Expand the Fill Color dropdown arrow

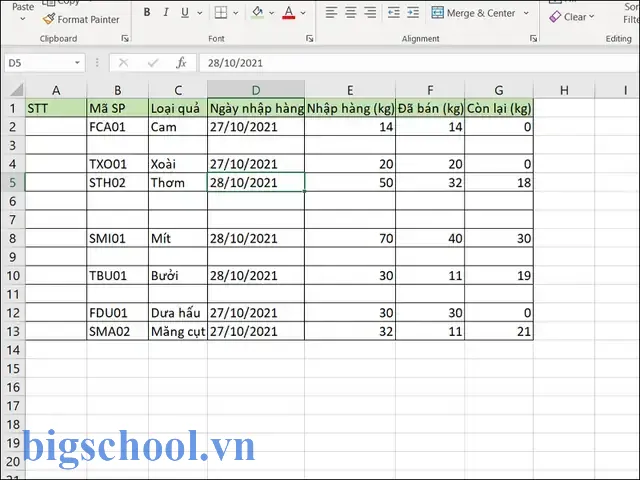pos(272,13)
